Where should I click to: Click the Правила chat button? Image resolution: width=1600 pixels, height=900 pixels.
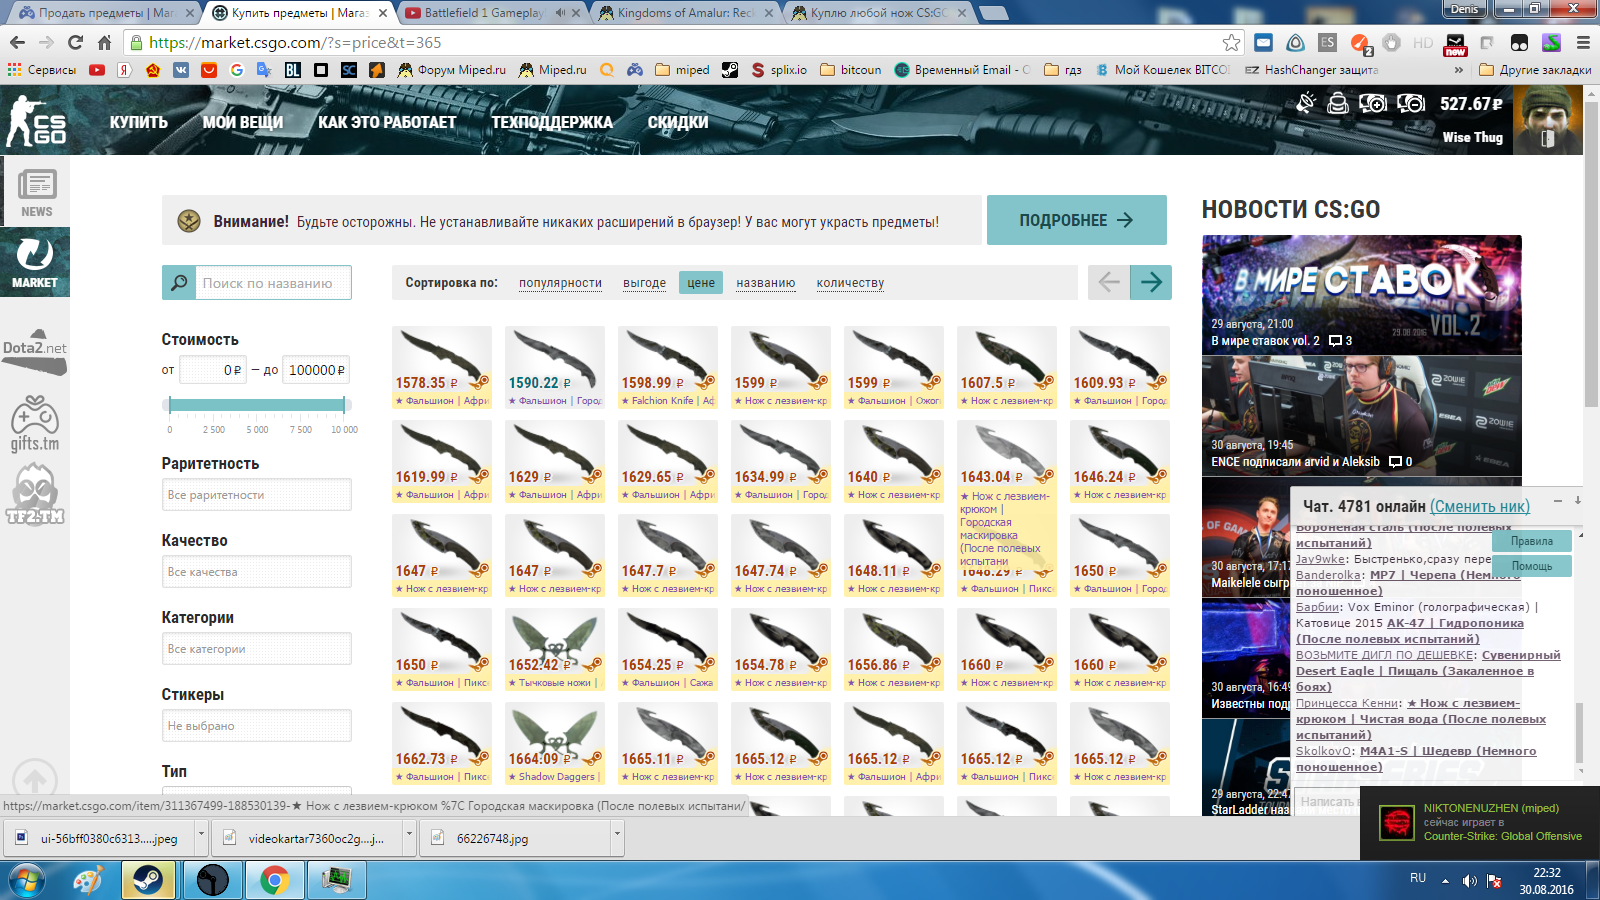coord(1532,541)
